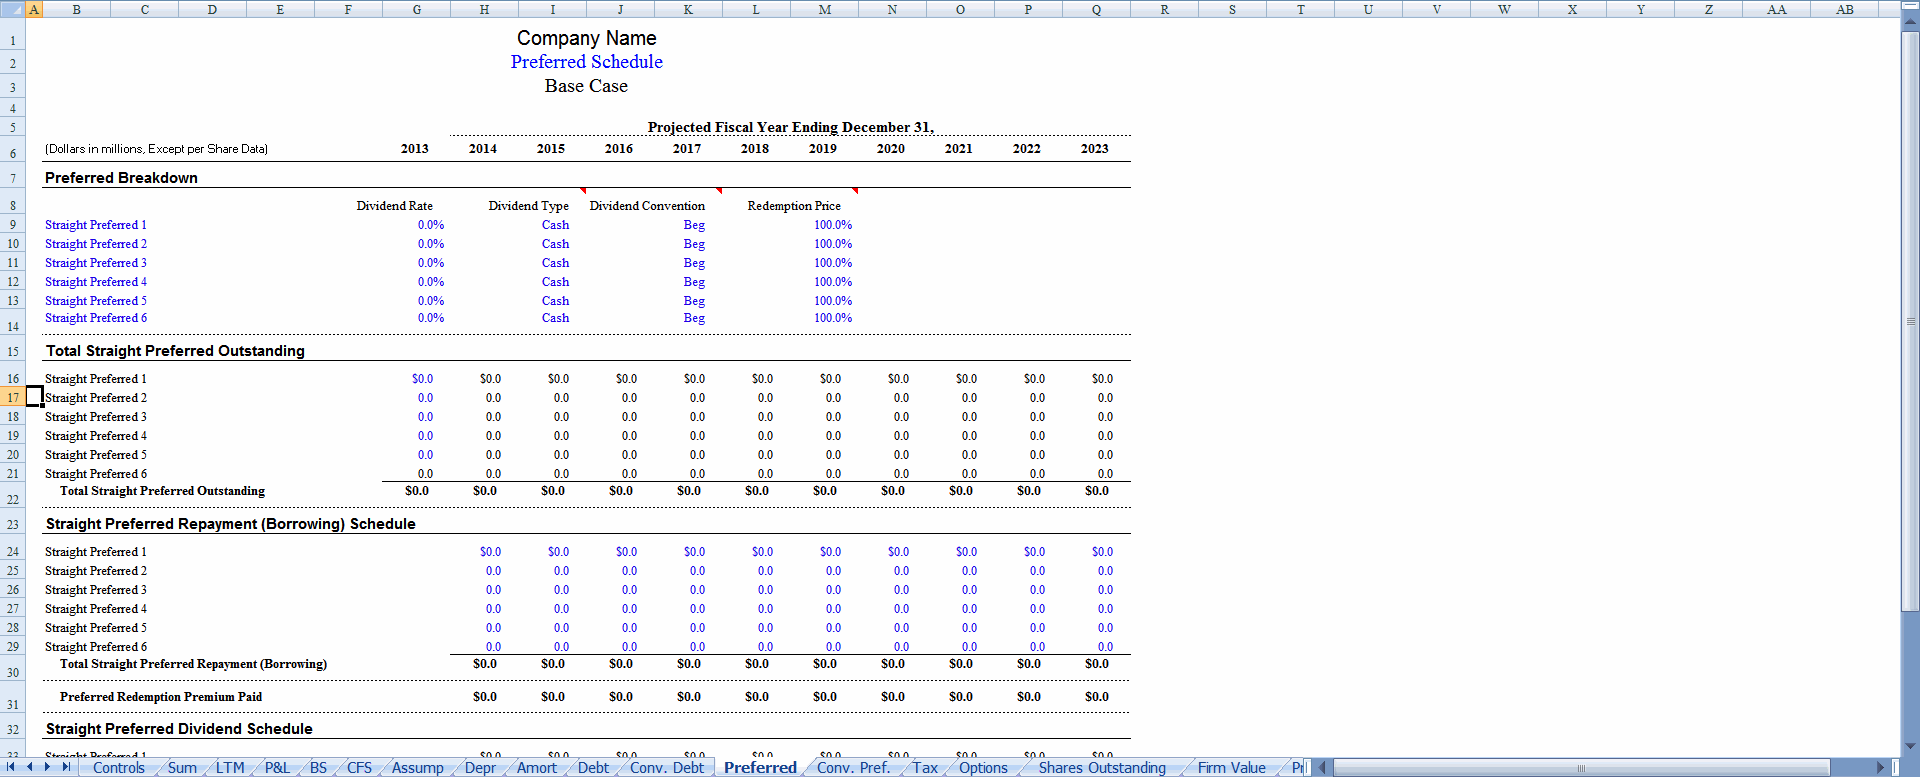Open the Shares Outstanding sheet tab
Viewport: 1920px width, 777px height.
(x=1102, y=768)
